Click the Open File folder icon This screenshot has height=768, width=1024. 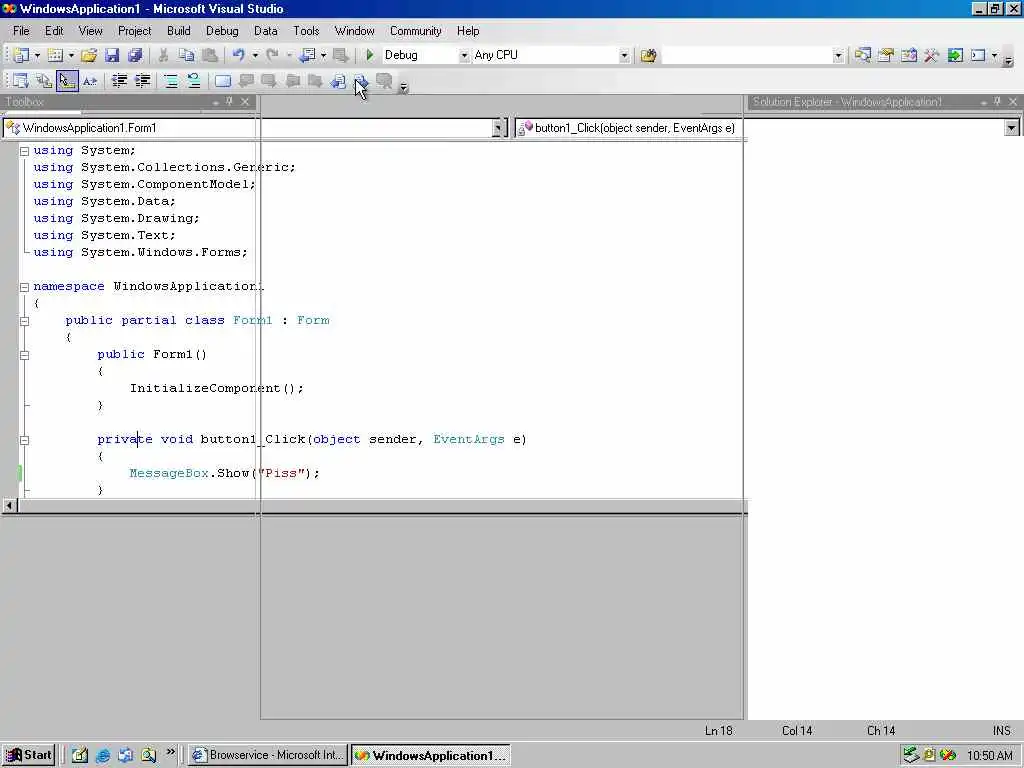click(x=89, y=56)
